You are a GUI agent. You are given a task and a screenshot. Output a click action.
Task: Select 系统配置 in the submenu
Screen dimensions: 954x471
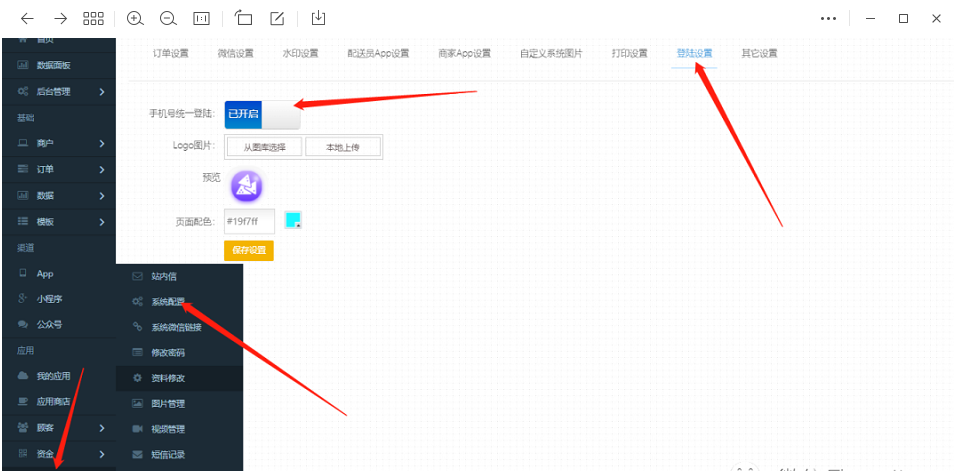167,301
